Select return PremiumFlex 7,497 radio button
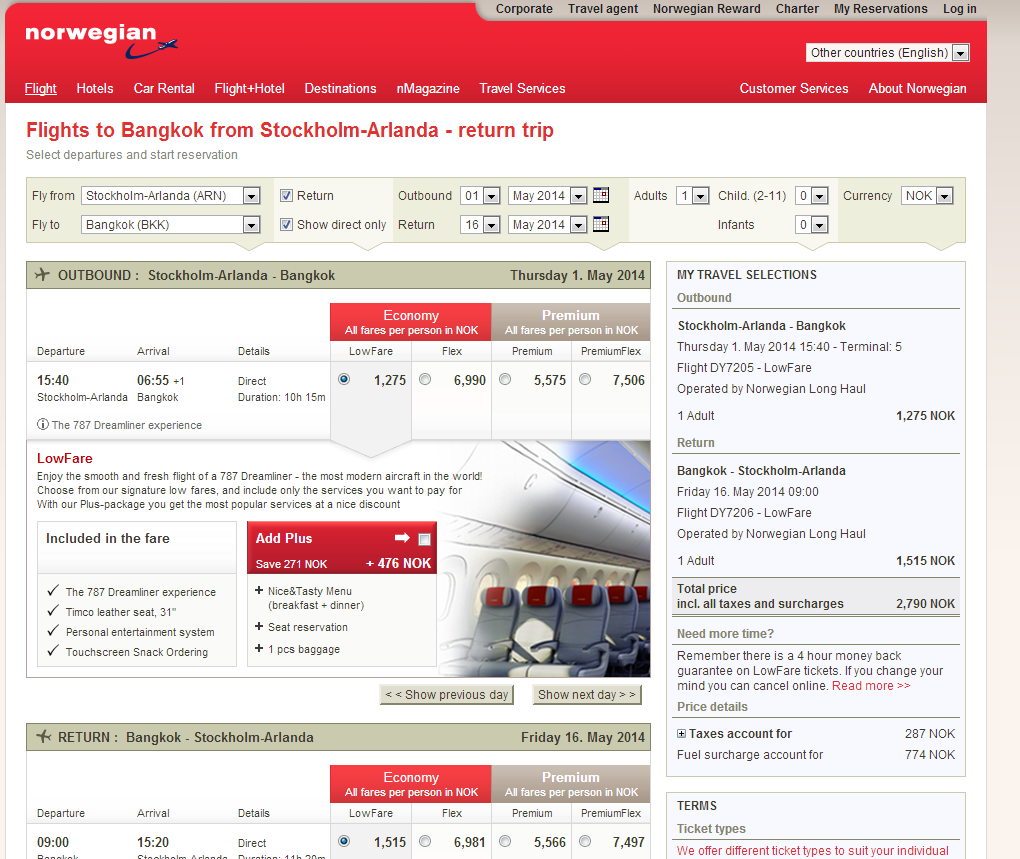1020x859 pixels. [585, 841]
